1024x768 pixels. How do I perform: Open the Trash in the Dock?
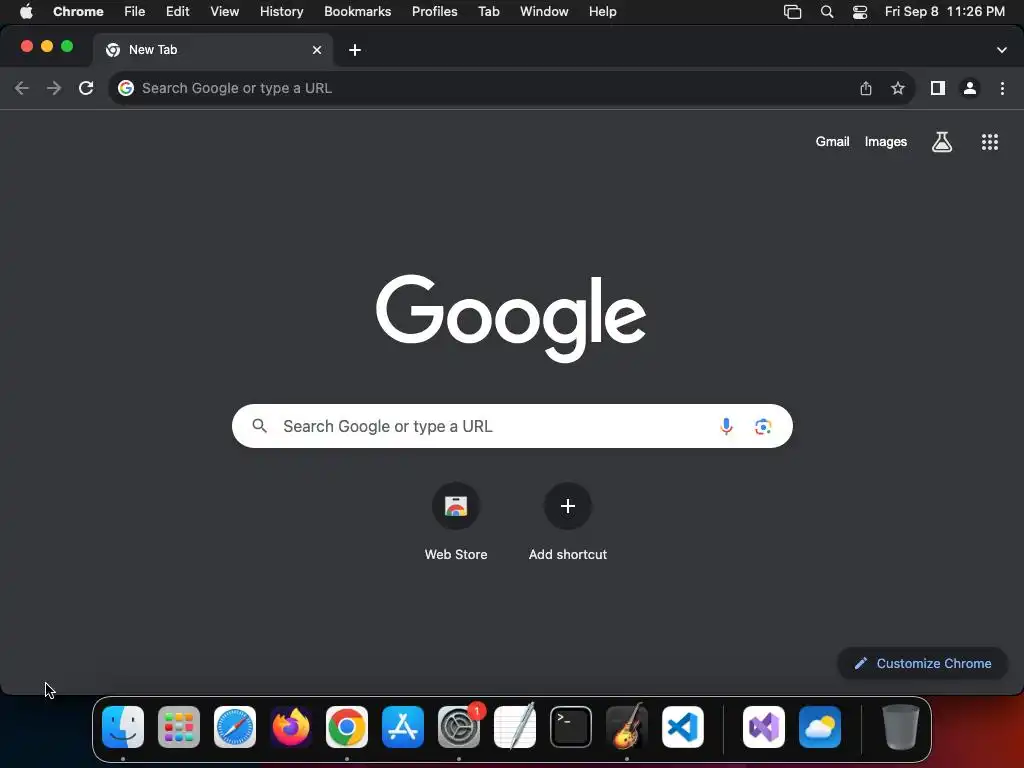(901, 727)
